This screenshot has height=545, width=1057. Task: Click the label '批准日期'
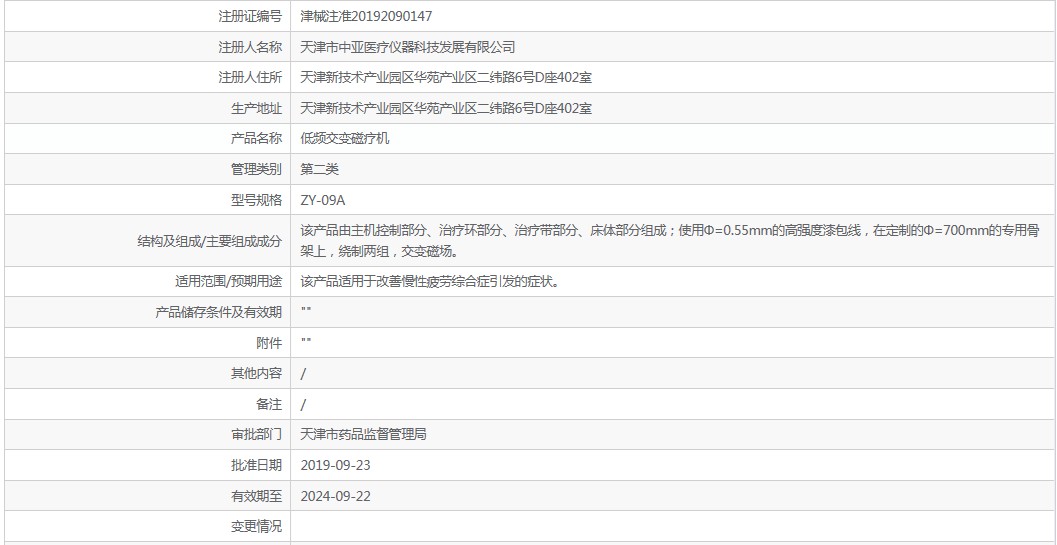coord(257,465)
